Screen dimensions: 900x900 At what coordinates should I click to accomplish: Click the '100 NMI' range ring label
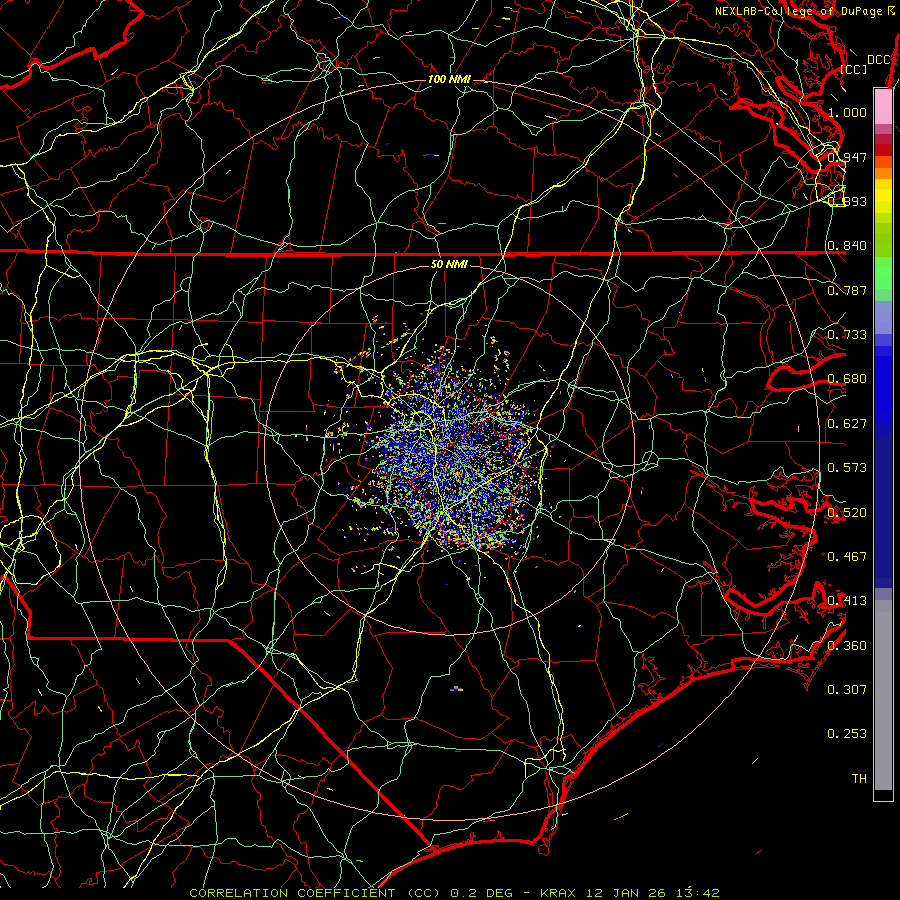click(x=449, y=79)
